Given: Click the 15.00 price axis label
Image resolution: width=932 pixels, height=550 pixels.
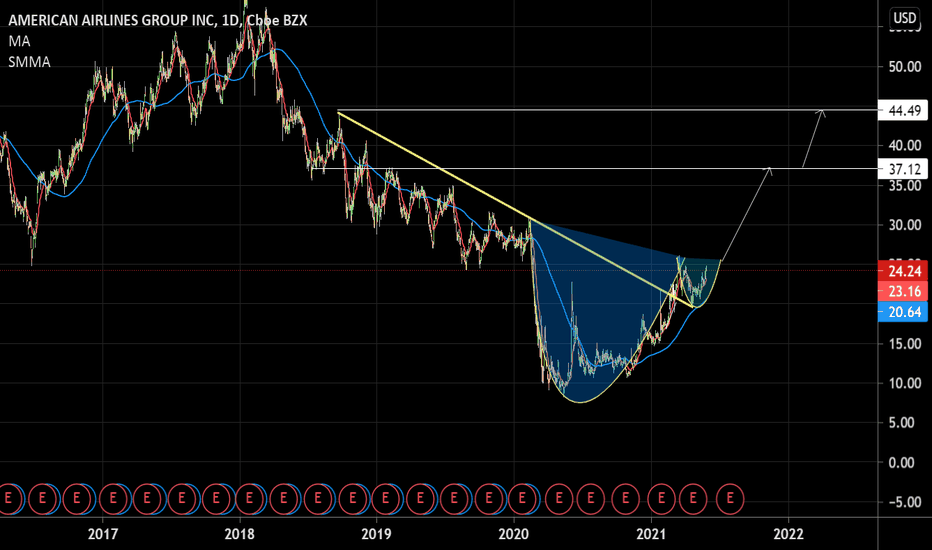Looking at the screenshot, I should point(905,344).
